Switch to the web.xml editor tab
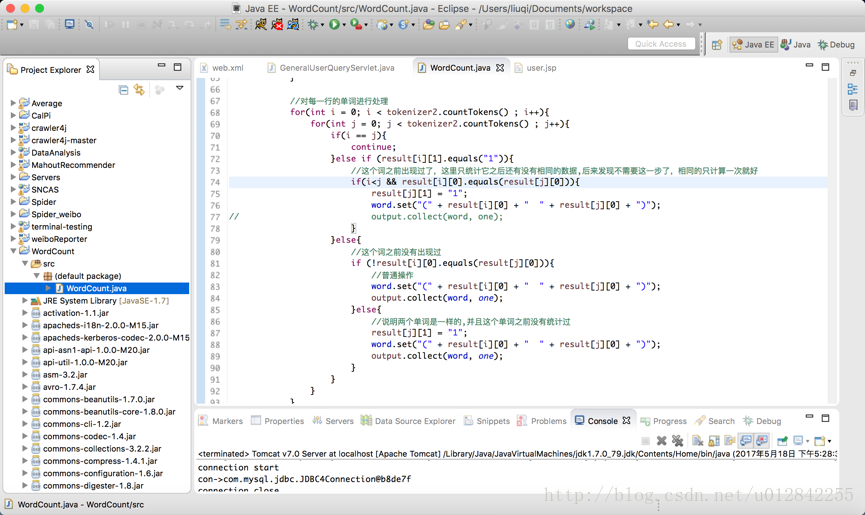Screen dimensions: 865x515 222,68
